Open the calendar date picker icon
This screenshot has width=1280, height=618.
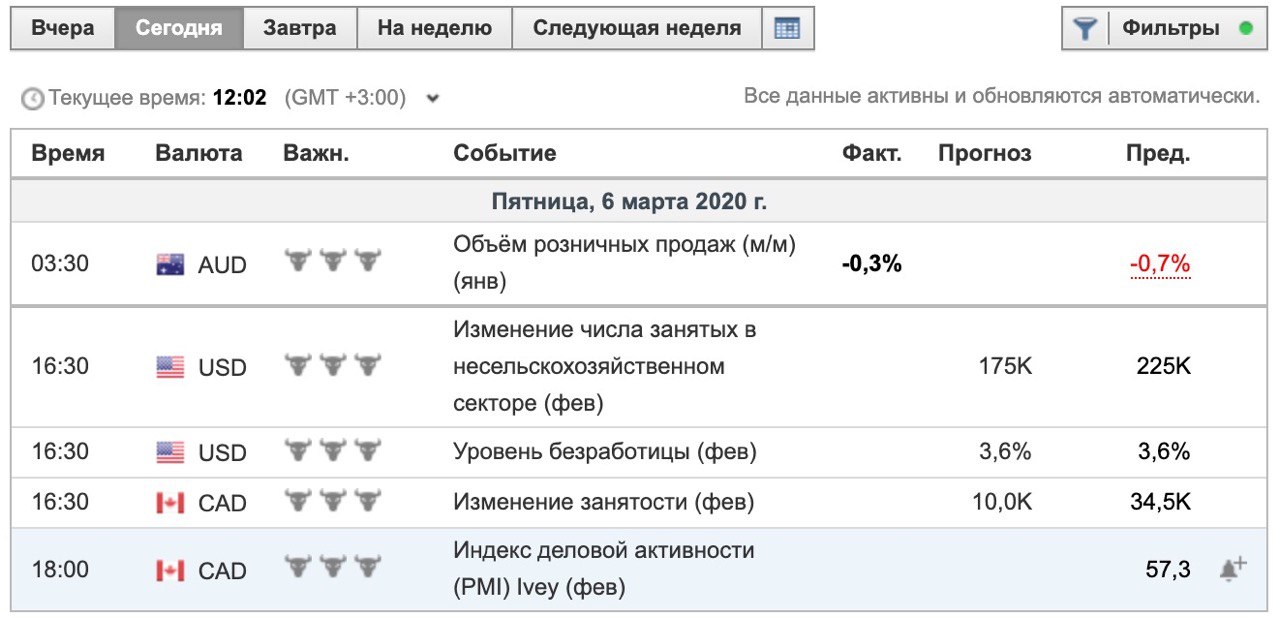coord(787,28)
